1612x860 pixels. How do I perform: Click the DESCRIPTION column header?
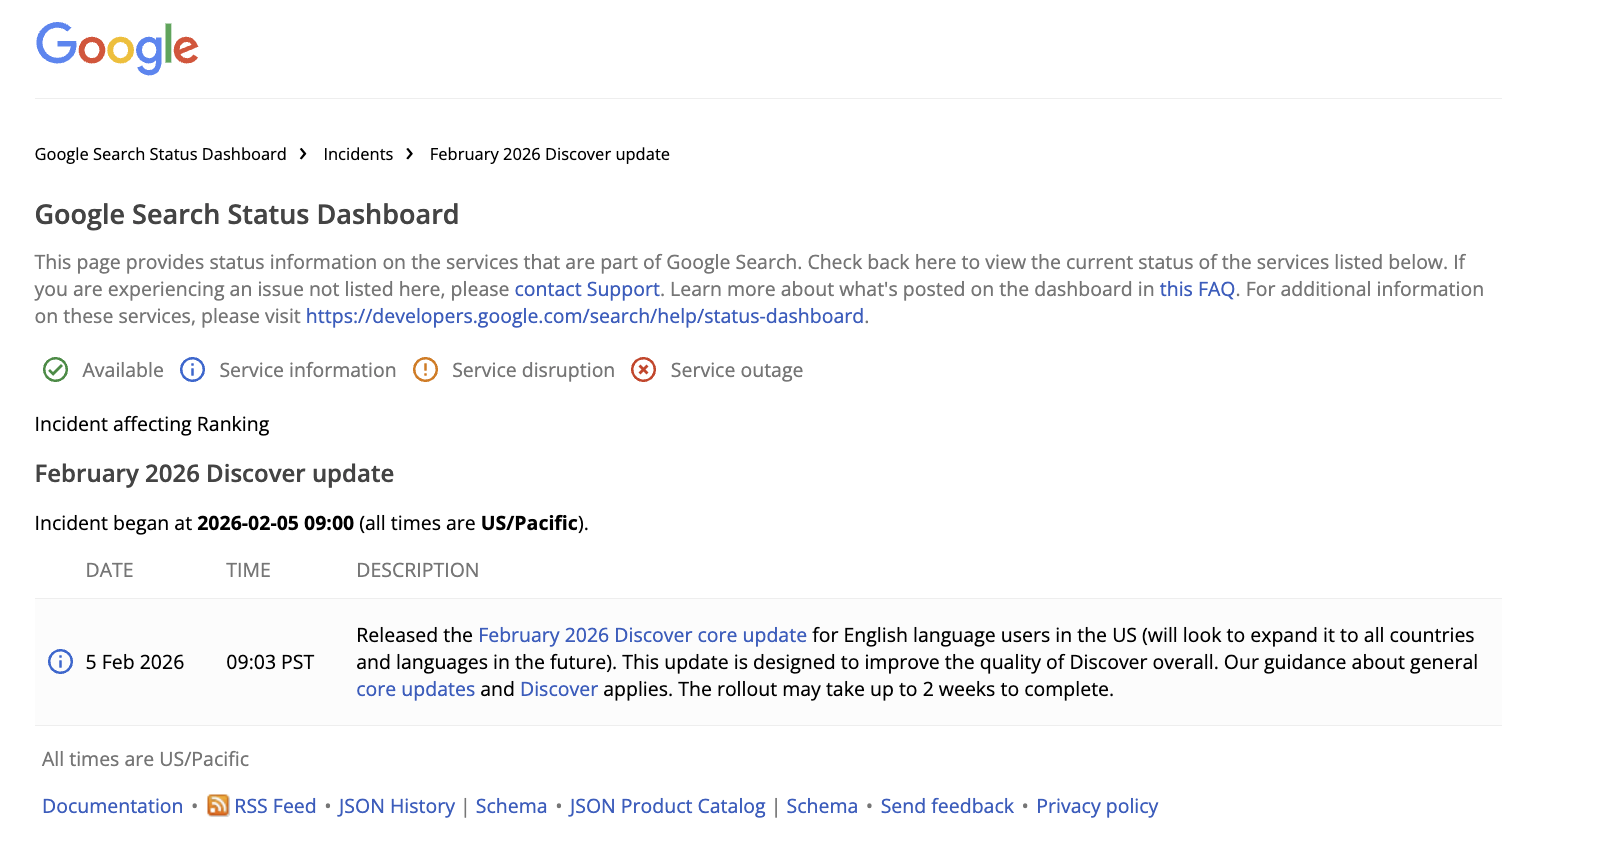click(418, 570)
